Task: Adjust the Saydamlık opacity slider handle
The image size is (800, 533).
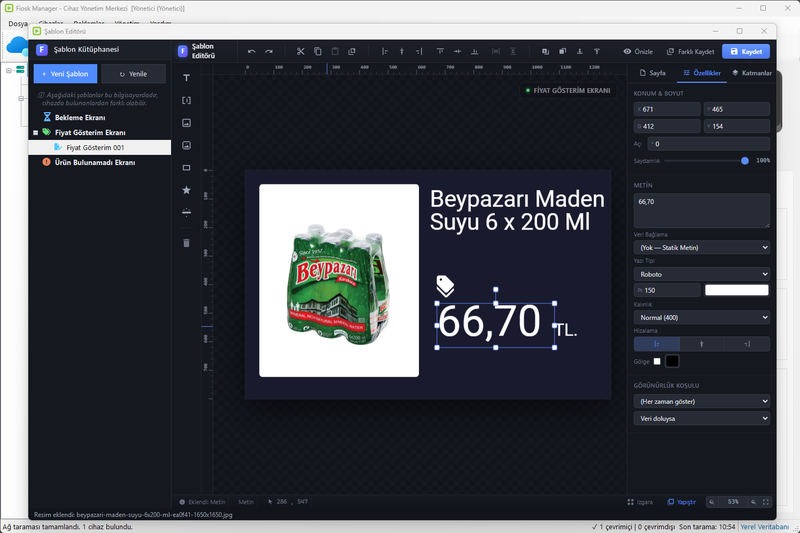Action: 745,161
